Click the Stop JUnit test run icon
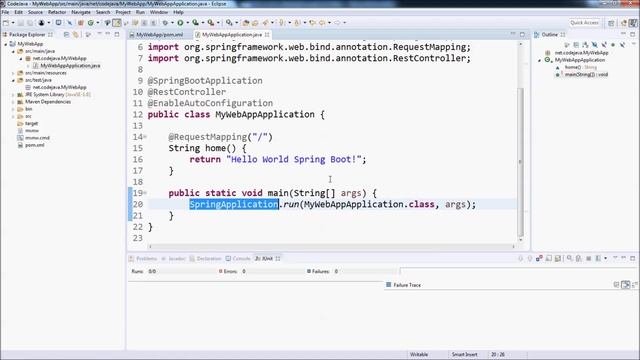Viewport: 640px width, 360px height. pyautogui.click(x=589, y=258)
